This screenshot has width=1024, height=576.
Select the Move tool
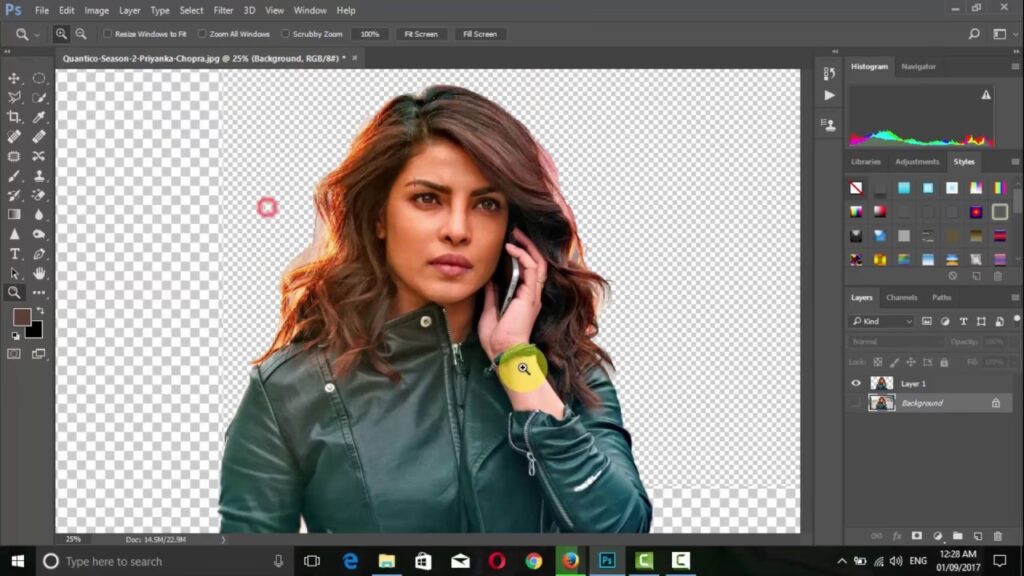click(15, 78)
